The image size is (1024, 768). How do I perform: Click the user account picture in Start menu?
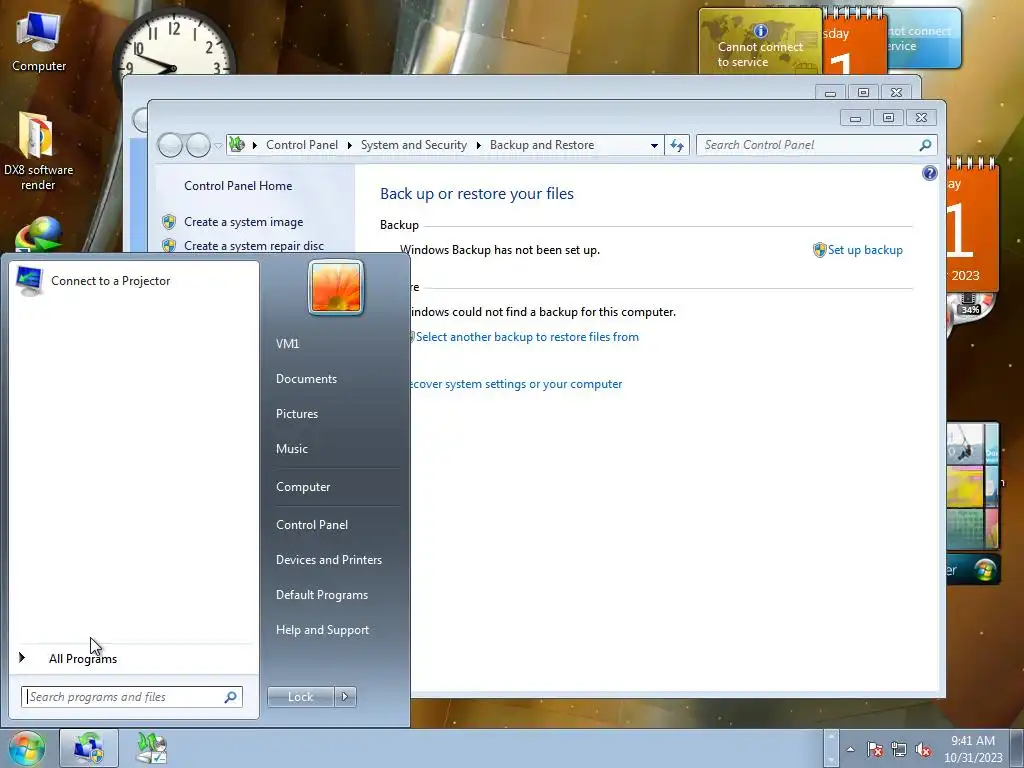click(336, 287)
